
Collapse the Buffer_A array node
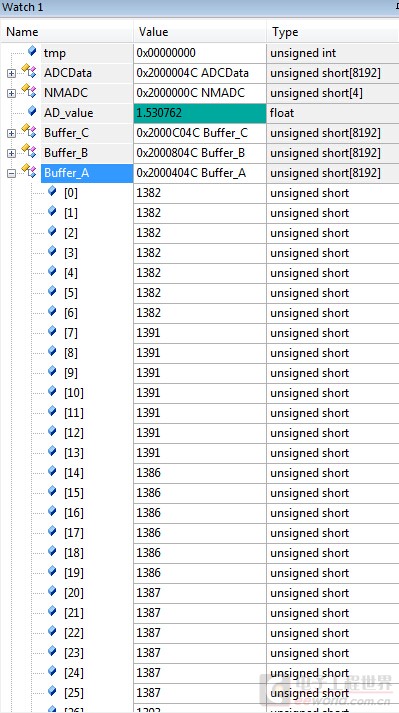point(11,174)
